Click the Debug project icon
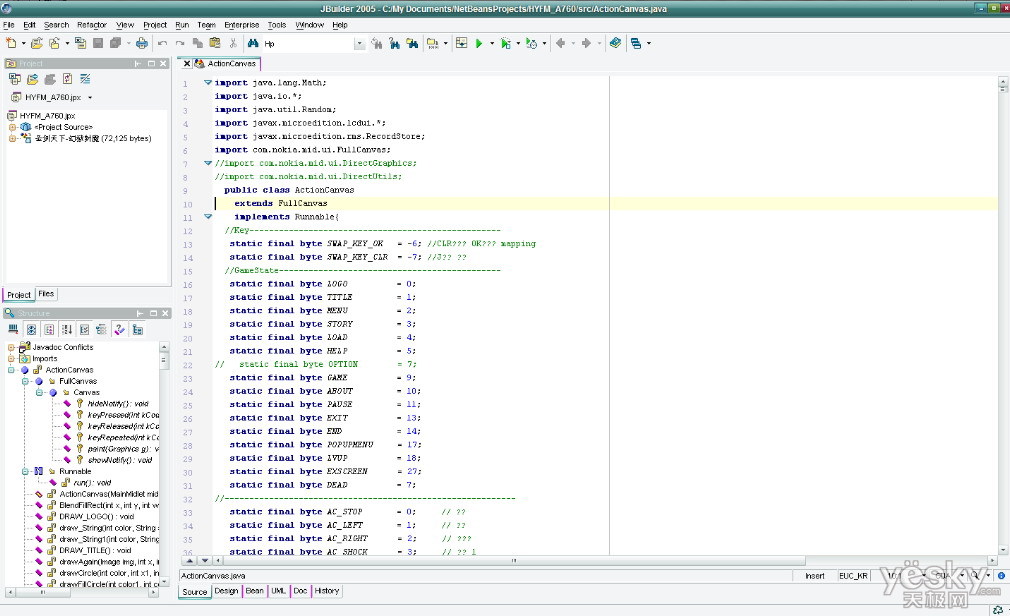Image resolution: width=1010 pixels, height=616 pixels. point(506,43)
